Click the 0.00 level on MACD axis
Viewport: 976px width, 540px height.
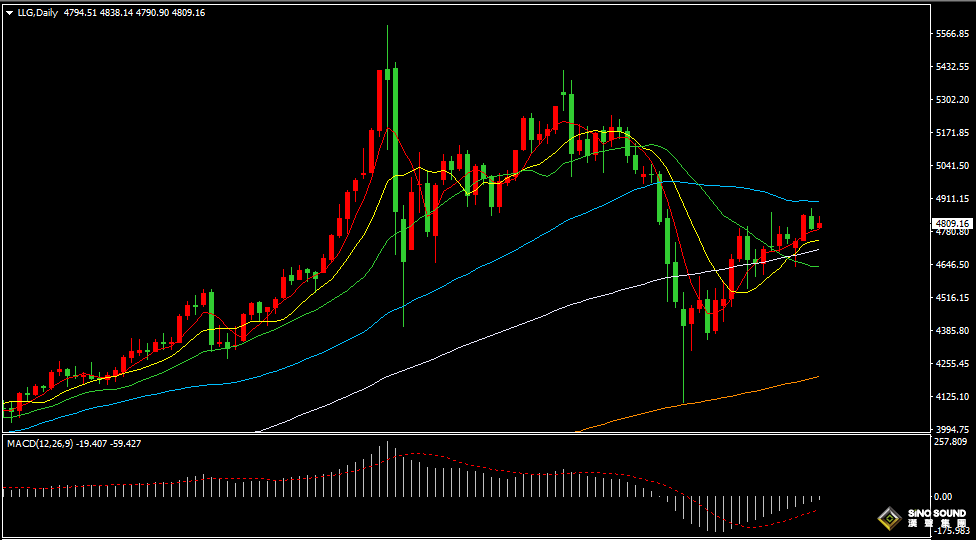click(x=942, y=496)
